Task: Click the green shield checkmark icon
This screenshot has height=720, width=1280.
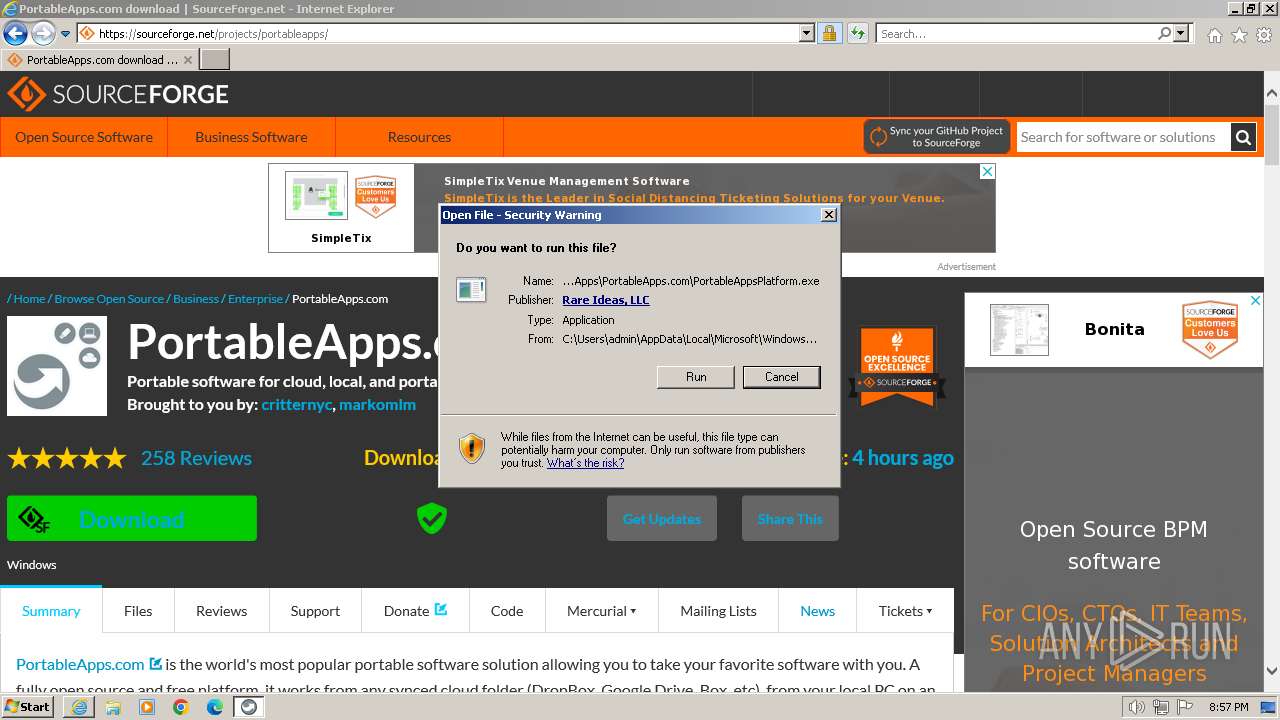Action: click(x=432, y=518)
